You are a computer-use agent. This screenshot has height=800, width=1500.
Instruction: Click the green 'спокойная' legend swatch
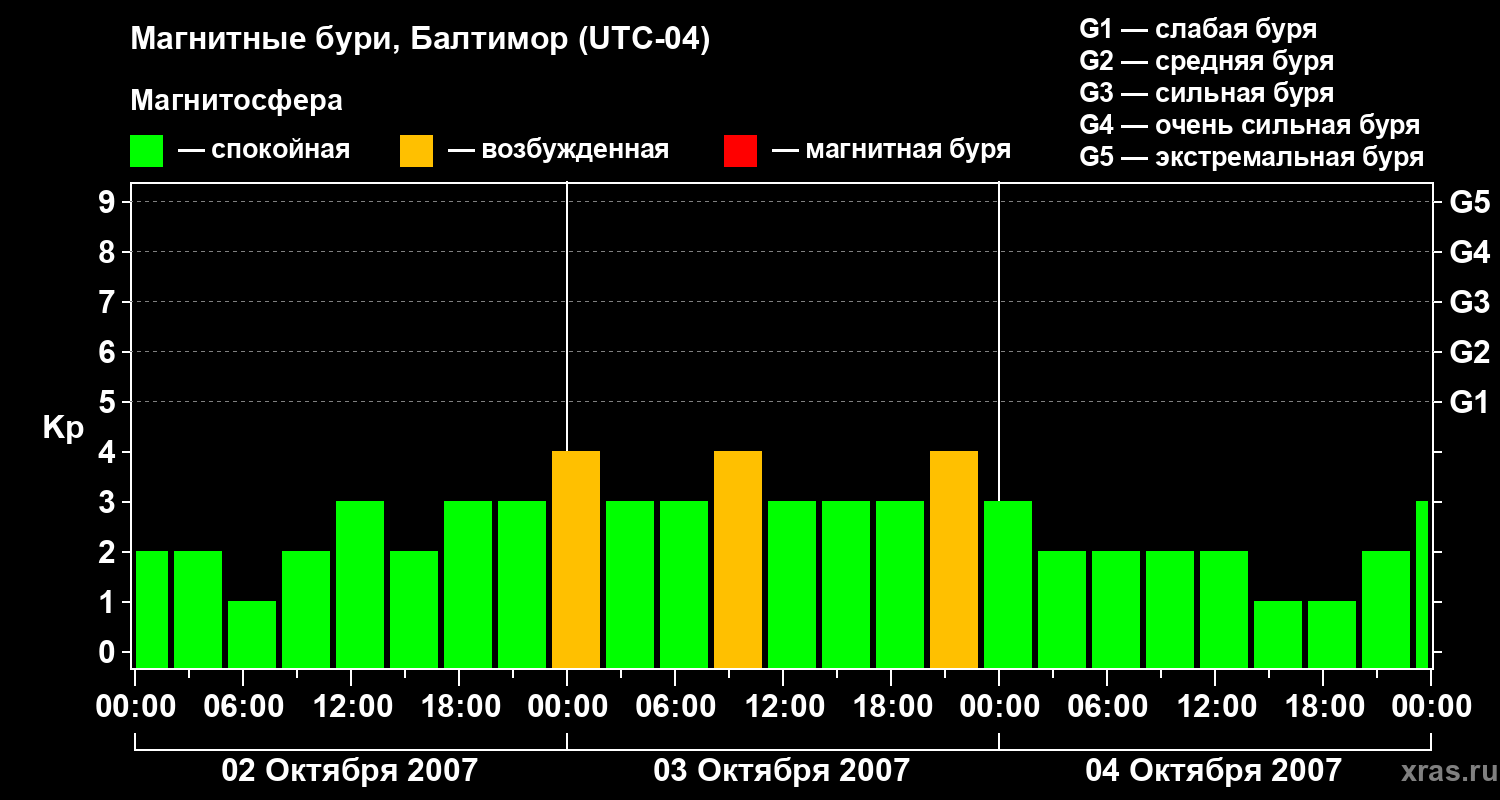tap(146, 151)
